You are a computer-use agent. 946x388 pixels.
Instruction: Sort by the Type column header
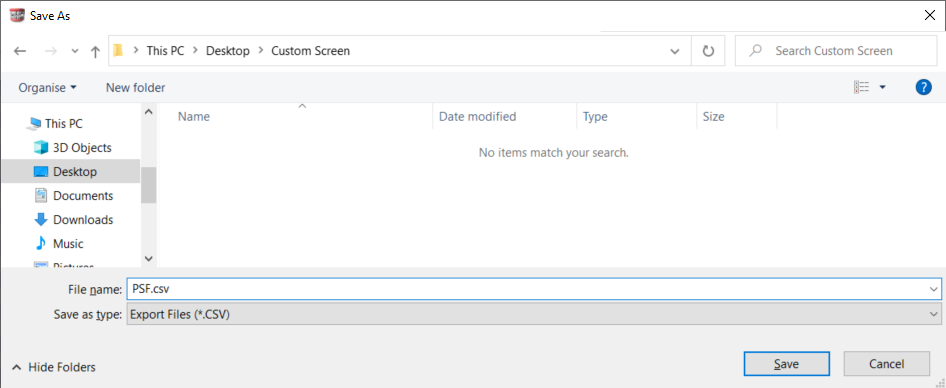(x=595, y=116)
